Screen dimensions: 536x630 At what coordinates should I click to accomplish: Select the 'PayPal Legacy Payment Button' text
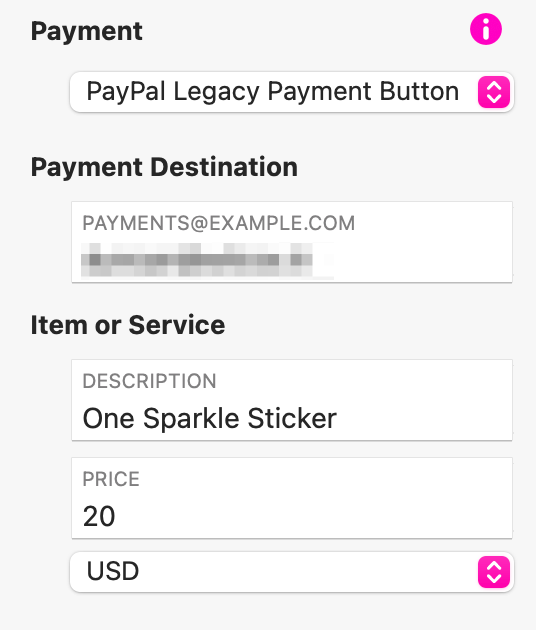273,92
